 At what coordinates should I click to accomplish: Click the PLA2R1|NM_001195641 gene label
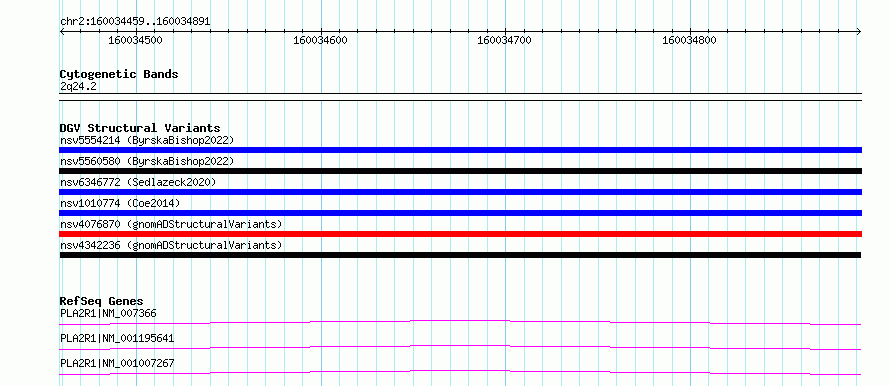click(117, 338)
